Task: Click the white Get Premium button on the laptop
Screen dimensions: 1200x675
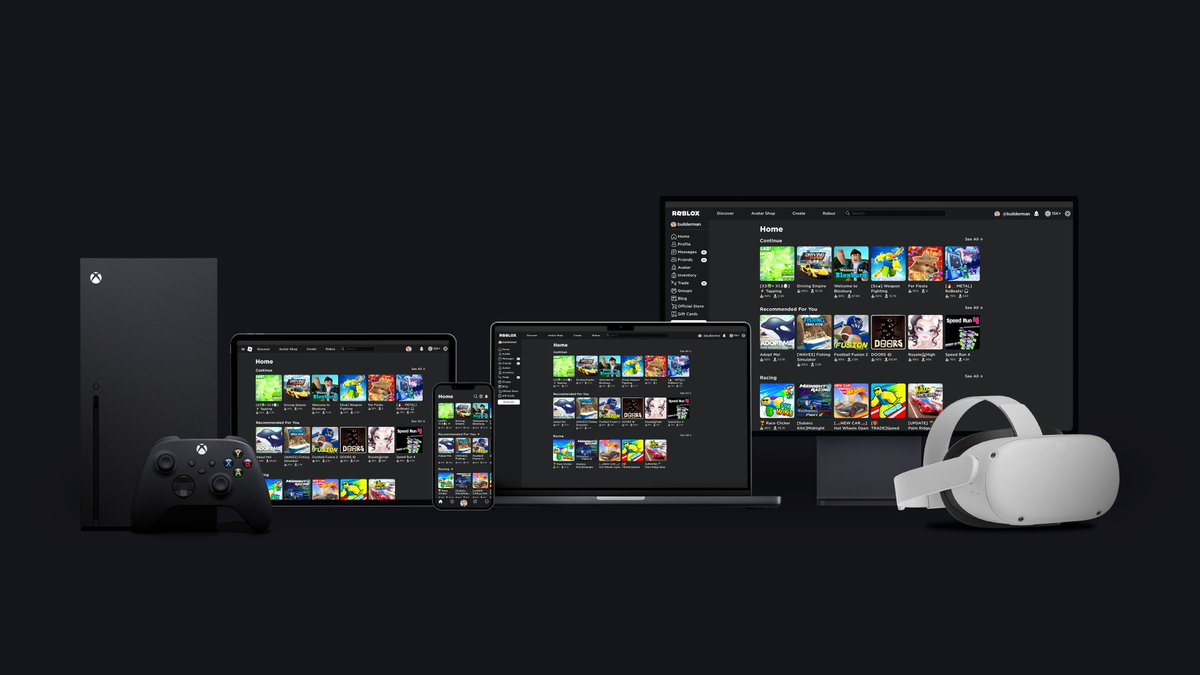Action: pos(509,402)
